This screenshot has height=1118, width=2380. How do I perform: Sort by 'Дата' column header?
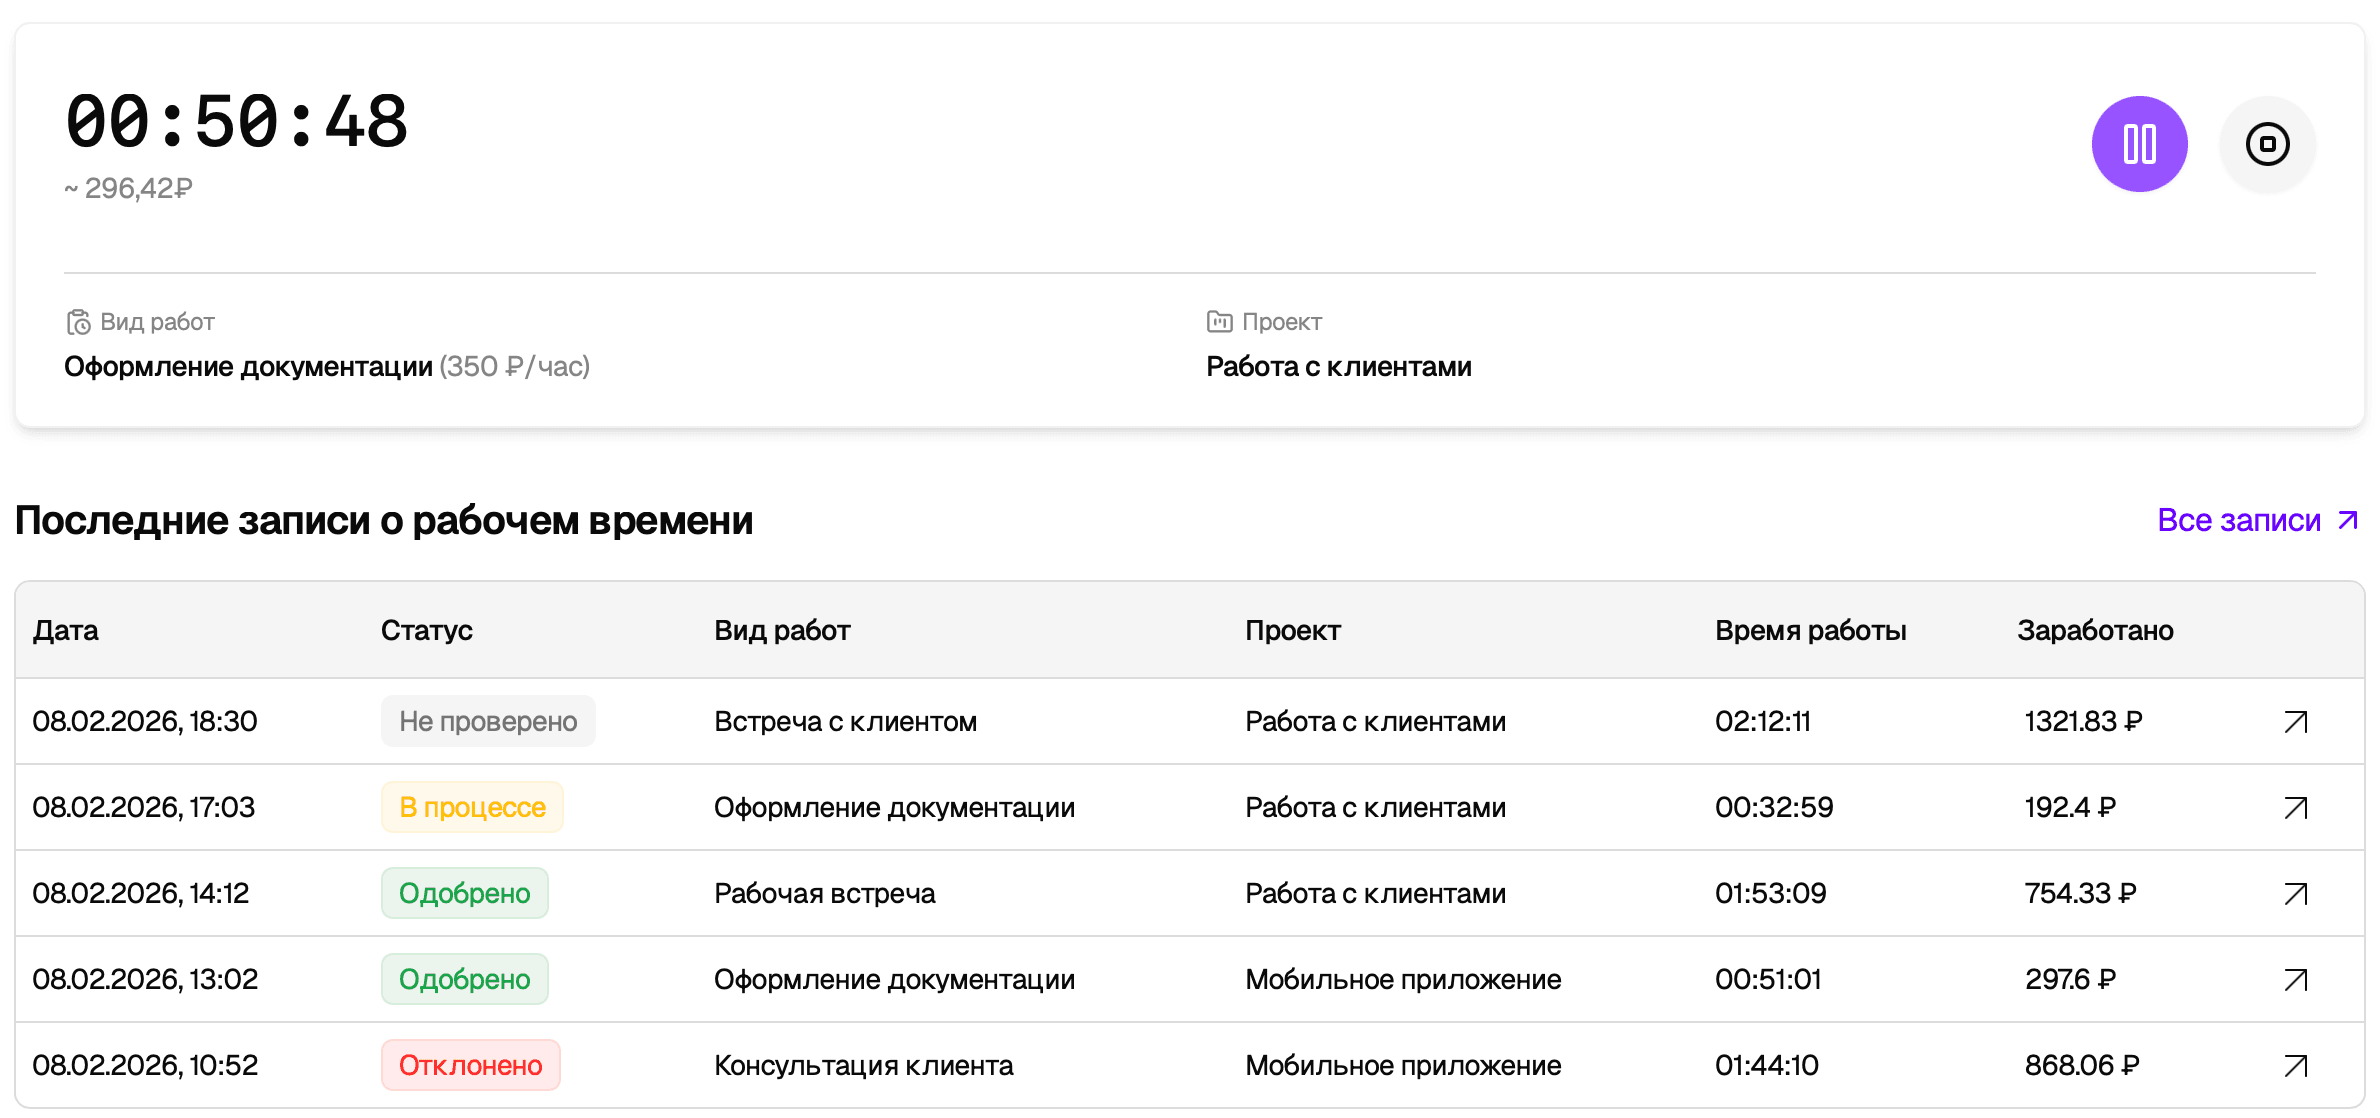tap(66, 631)
